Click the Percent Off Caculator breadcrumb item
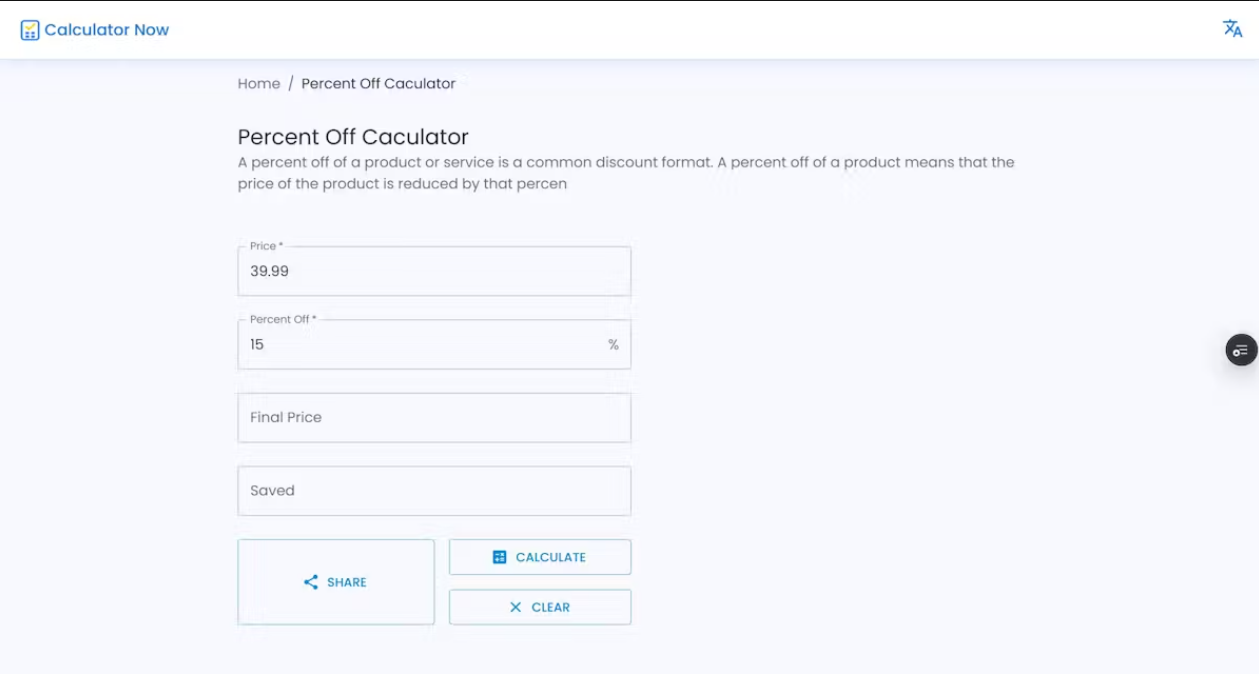Viewport: 1259px width, 674px height. (378, 84)
